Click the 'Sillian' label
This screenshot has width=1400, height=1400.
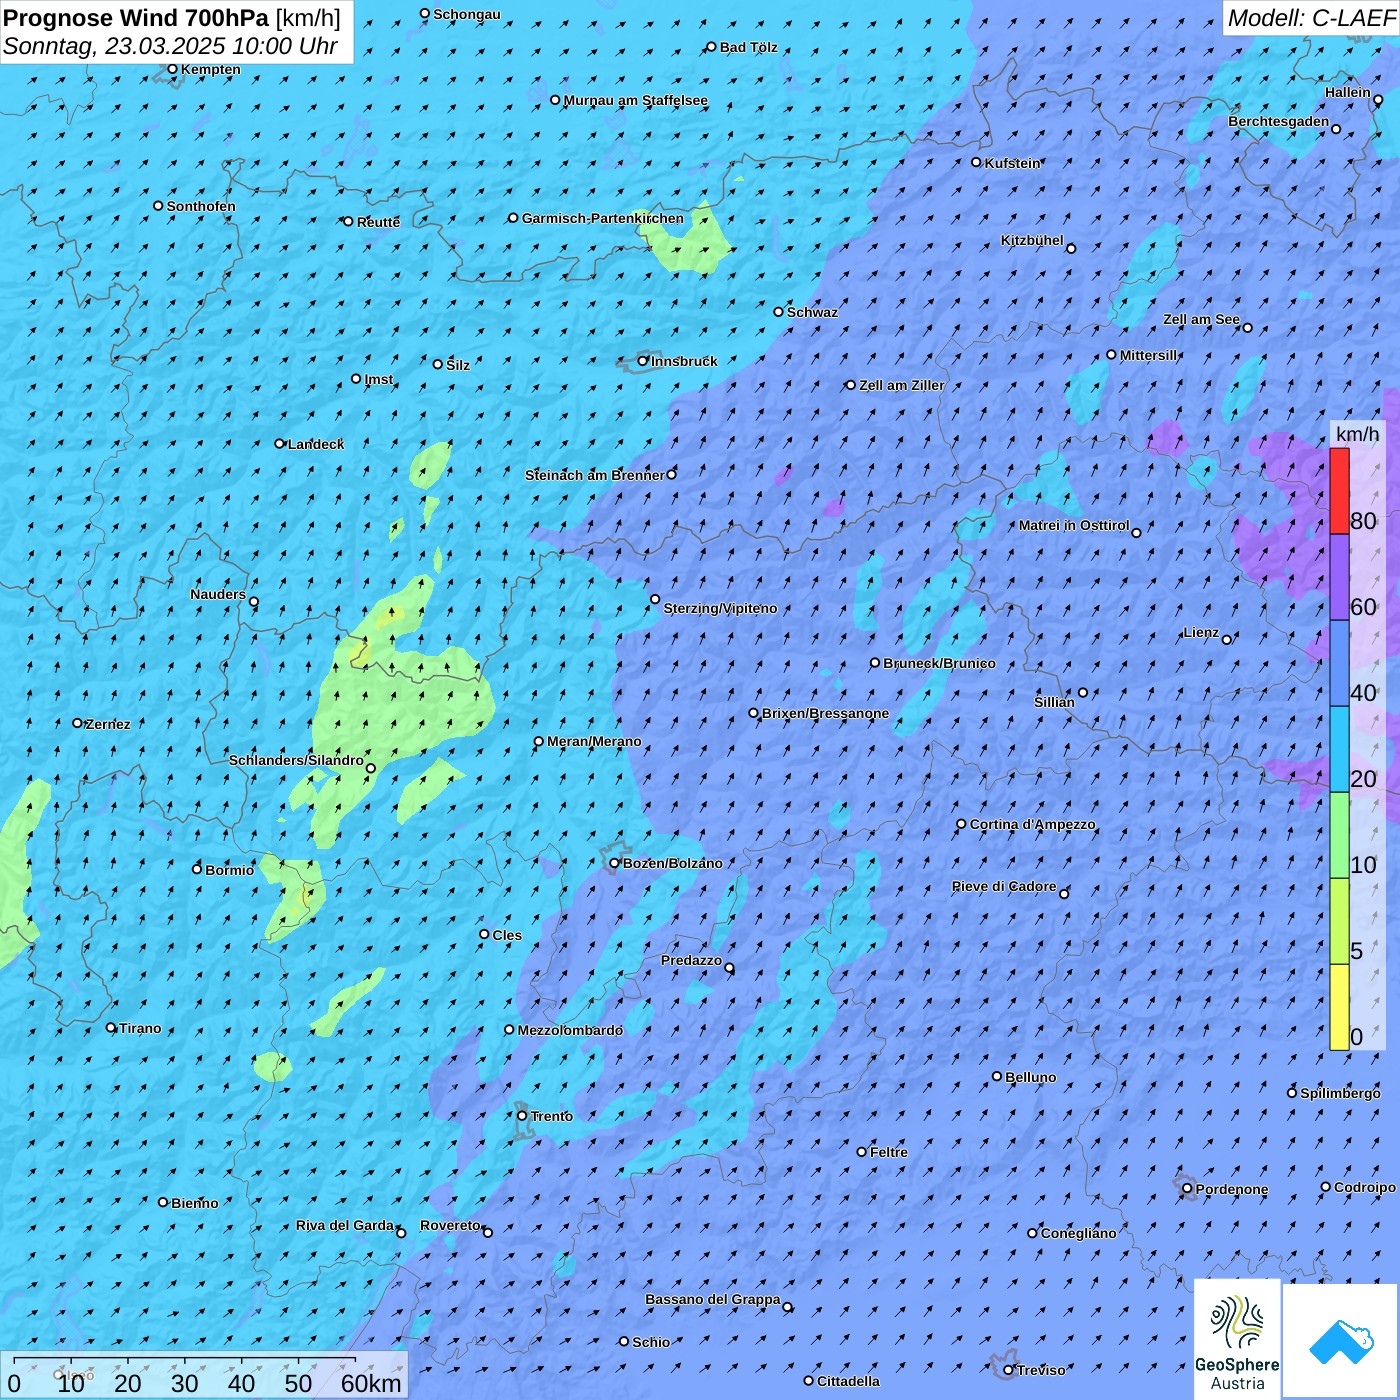[1054, 702]
